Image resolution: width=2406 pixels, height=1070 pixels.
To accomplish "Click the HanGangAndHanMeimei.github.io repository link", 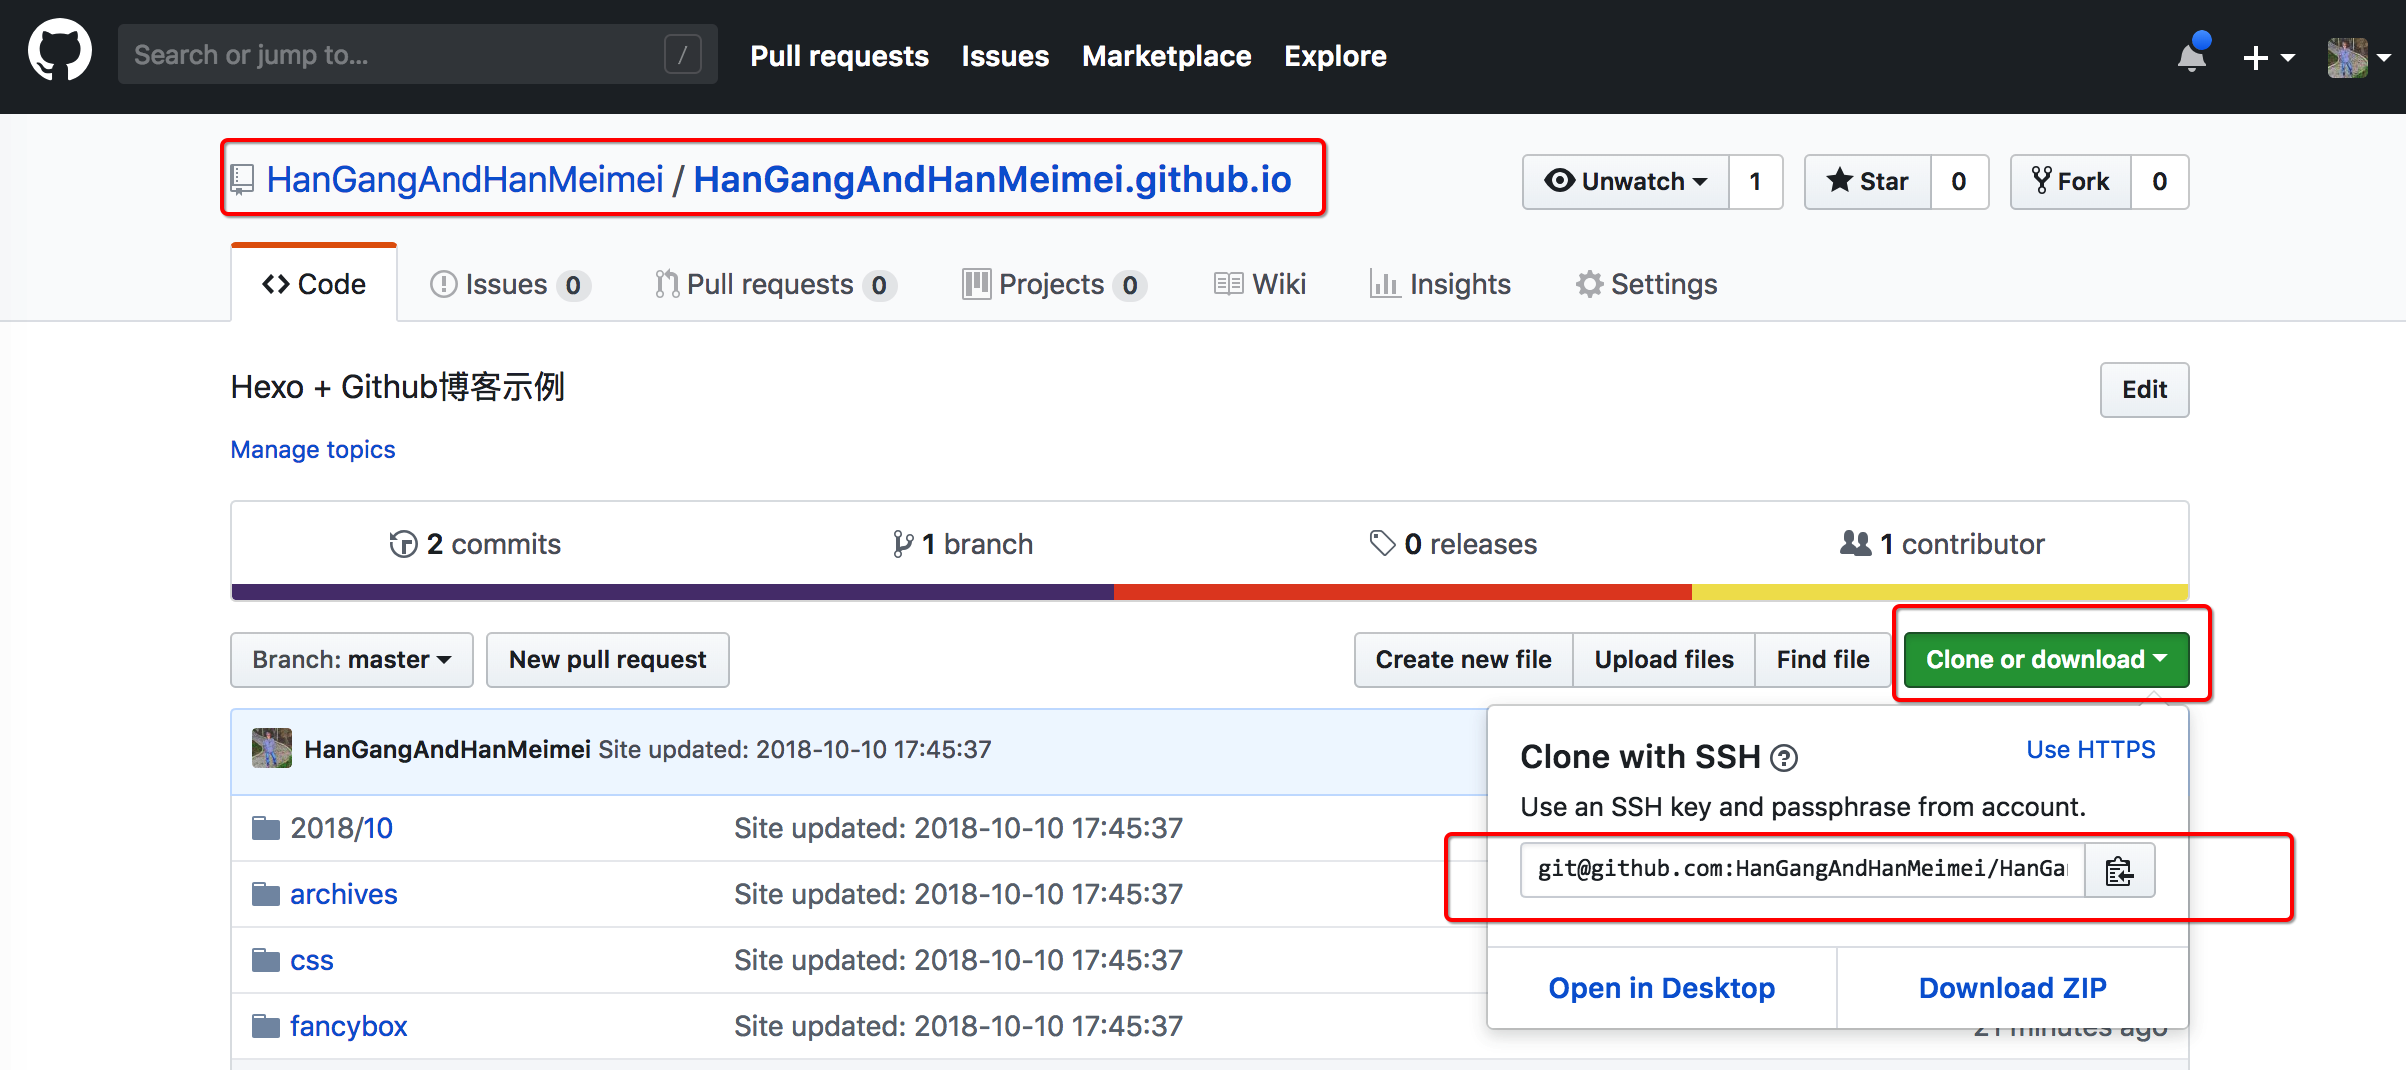I will click(992, 180).
